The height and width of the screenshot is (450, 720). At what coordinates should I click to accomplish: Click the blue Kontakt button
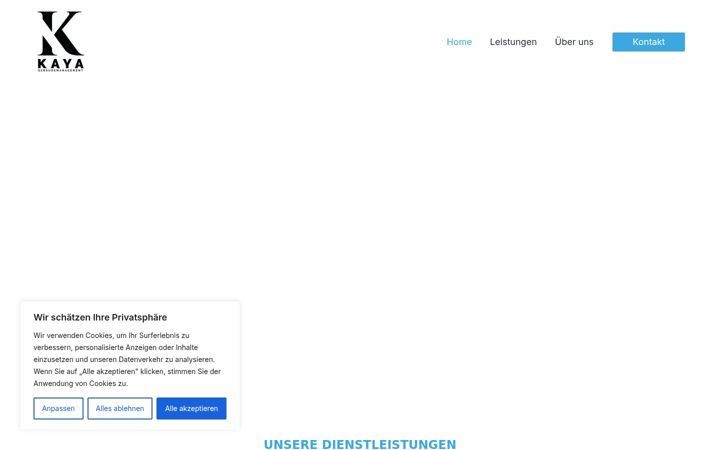pos(648,42)
